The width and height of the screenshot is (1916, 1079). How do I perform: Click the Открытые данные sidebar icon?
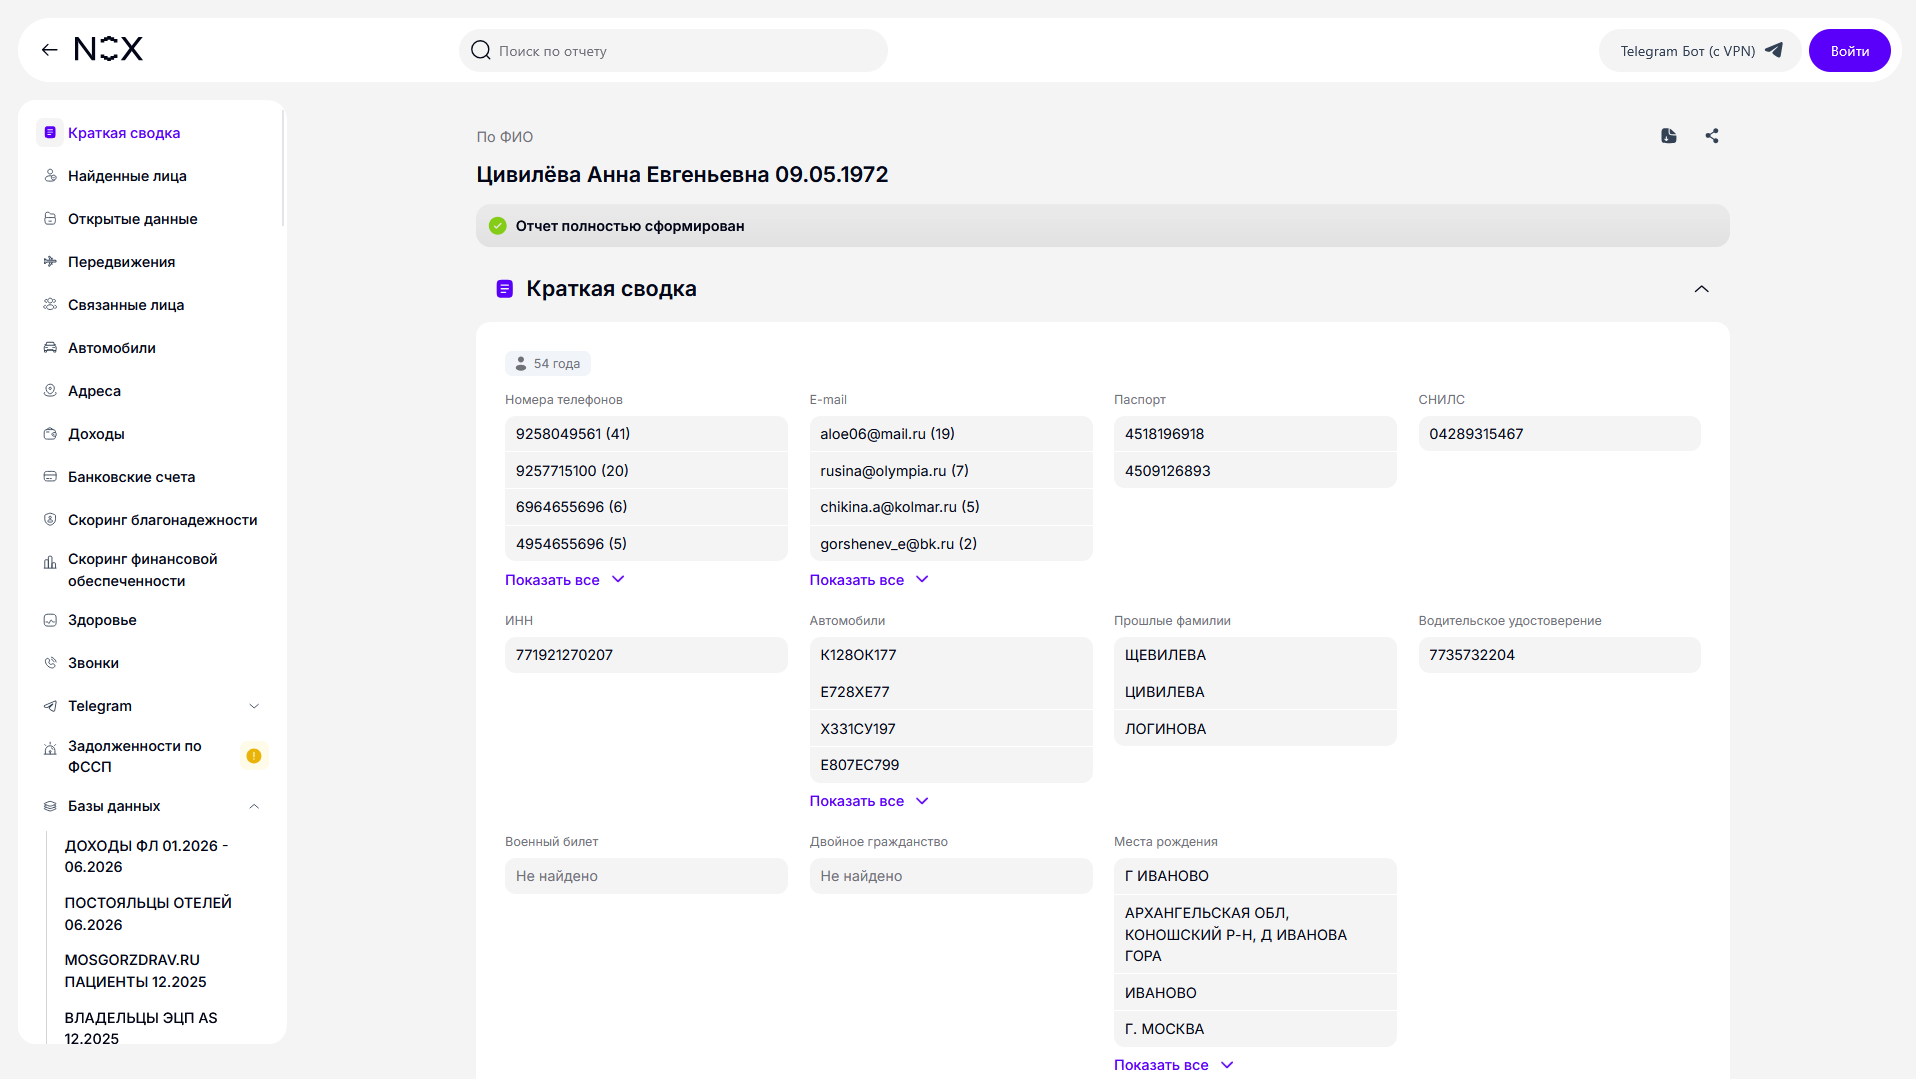(x=50, y=219)
